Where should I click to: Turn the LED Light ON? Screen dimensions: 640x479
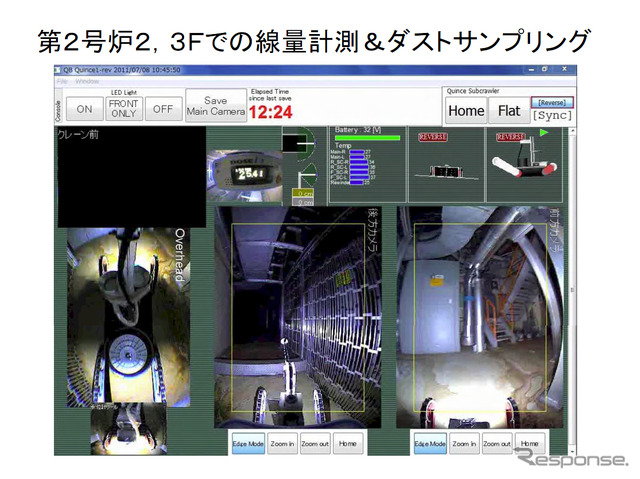click(84, 109)
